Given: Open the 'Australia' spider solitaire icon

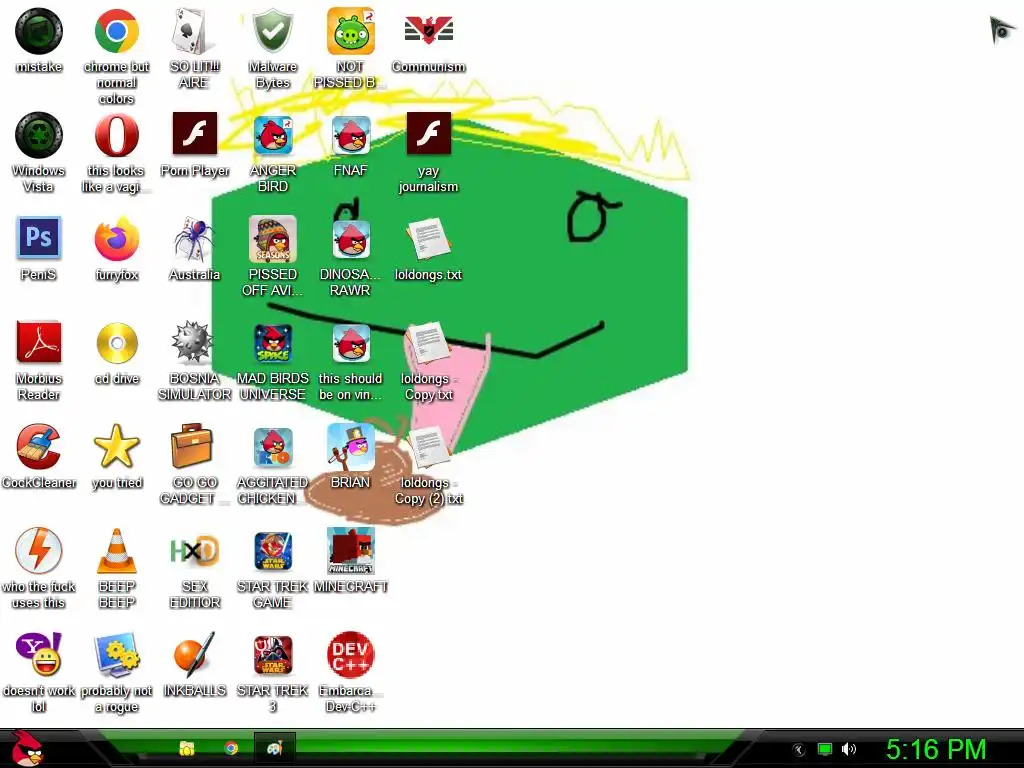Looking at the screenshot, I should pos(194,239).
